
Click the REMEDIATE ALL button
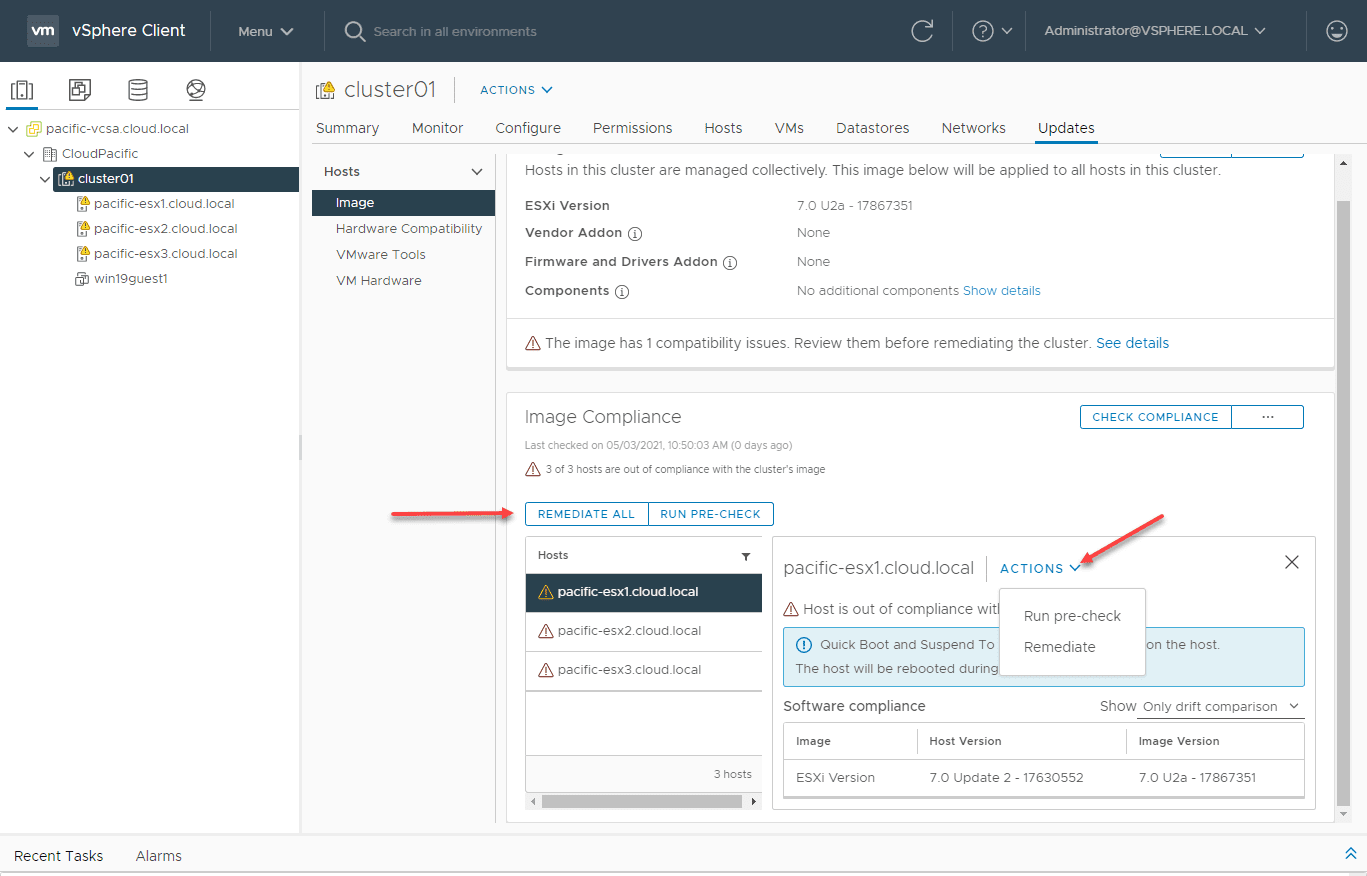click(586, 514)
